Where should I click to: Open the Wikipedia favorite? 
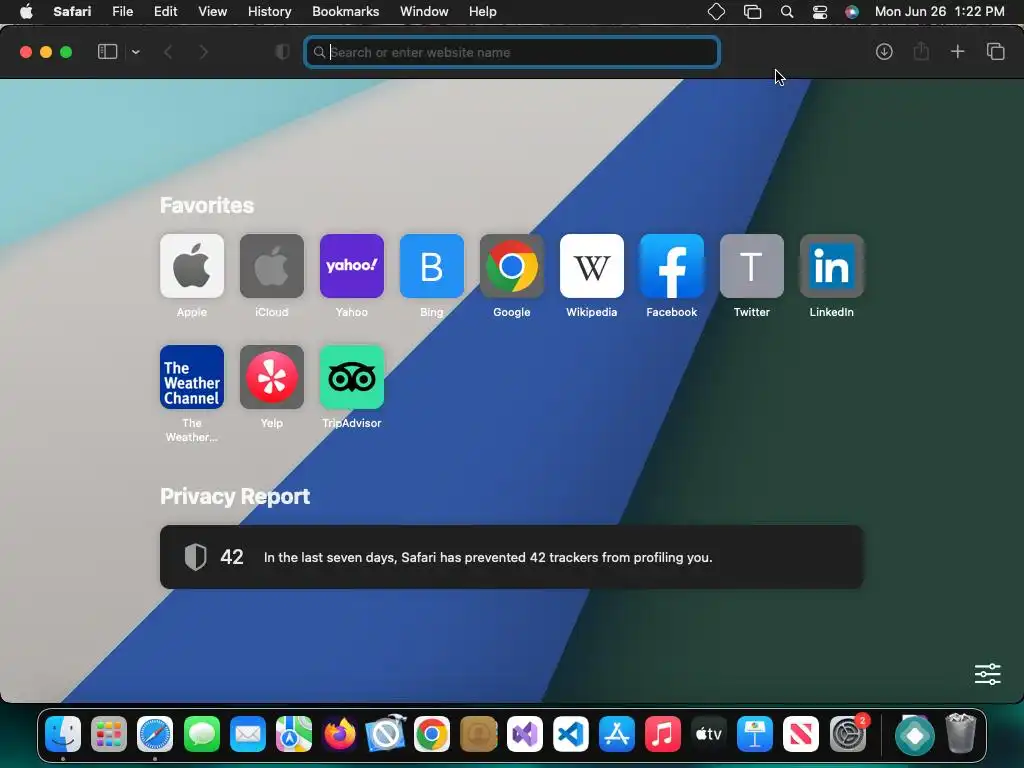pos(592,266)
